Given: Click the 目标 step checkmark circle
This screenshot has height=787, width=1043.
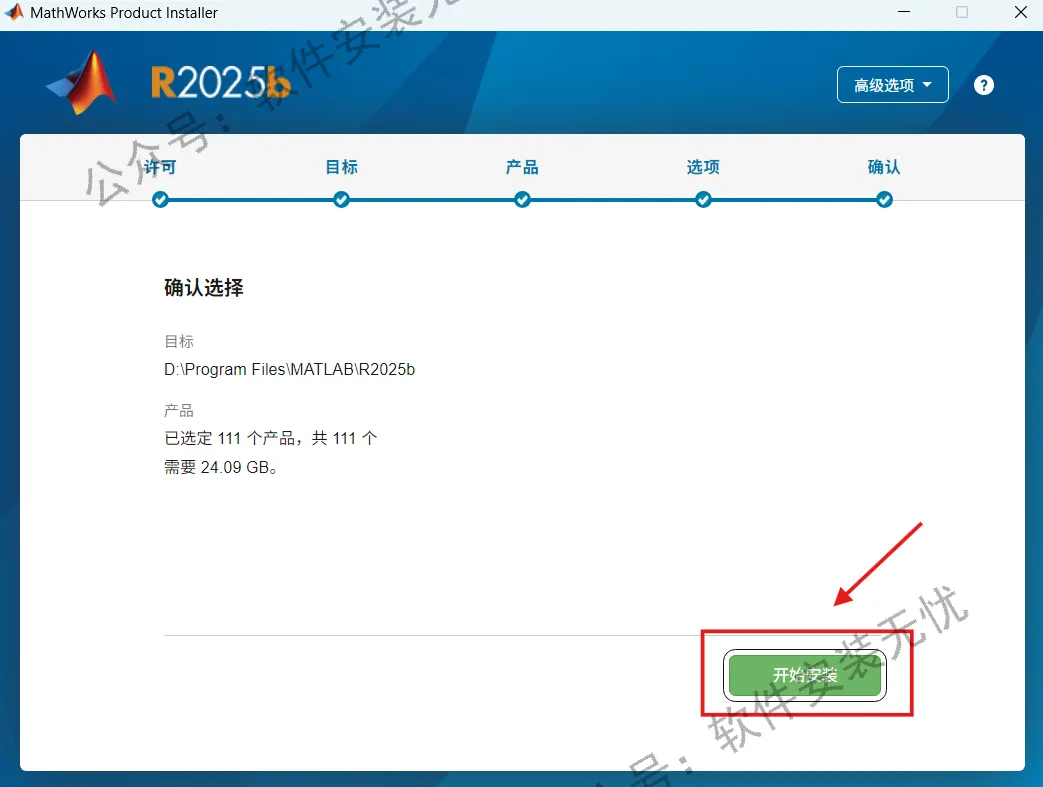Looking at the screenshot, I should 341,200.
